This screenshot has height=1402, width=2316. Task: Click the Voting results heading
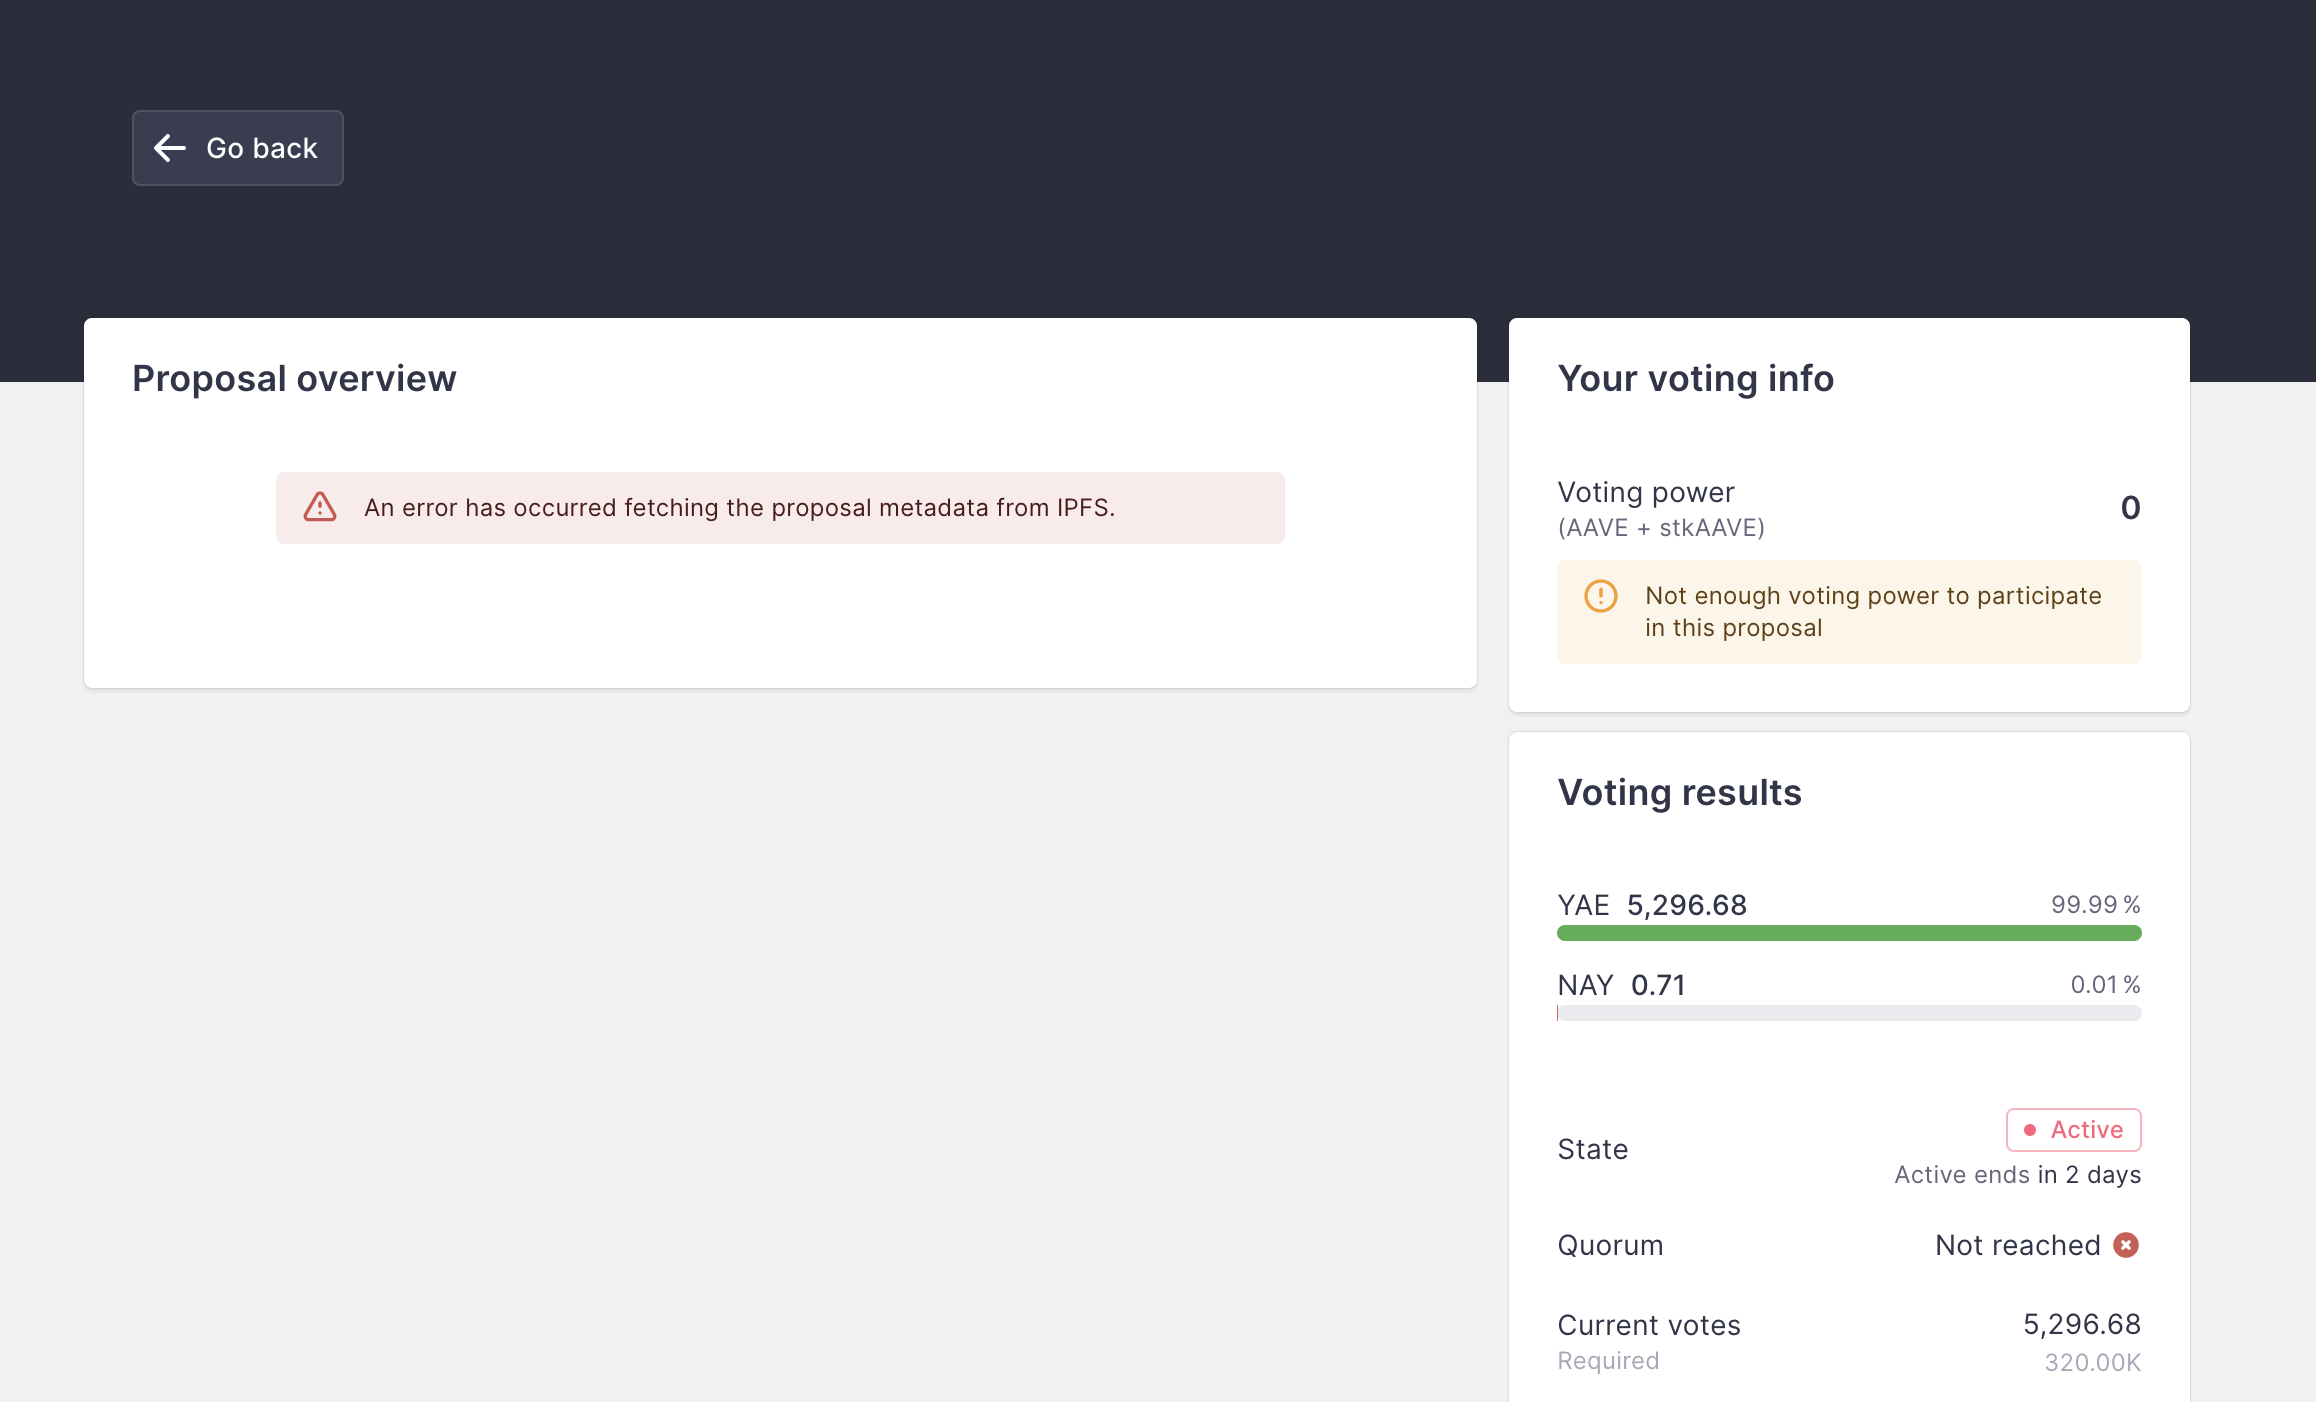pyautogui.click(x=1679, y=793)
